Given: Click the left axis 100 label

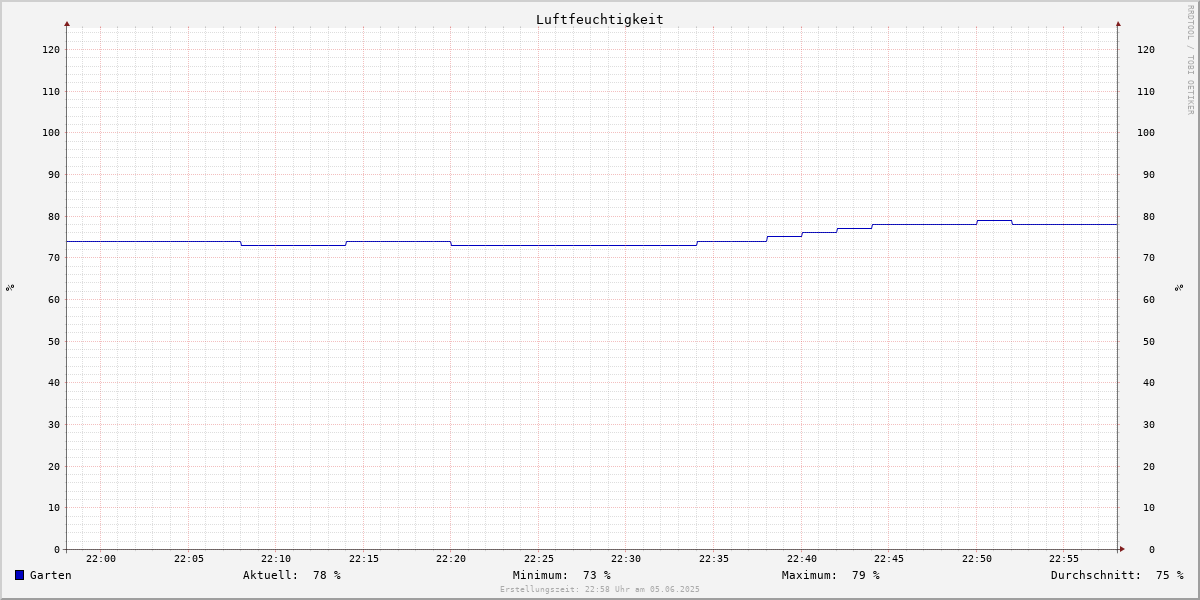Looking at the screenshot, I should coord(51,133).
